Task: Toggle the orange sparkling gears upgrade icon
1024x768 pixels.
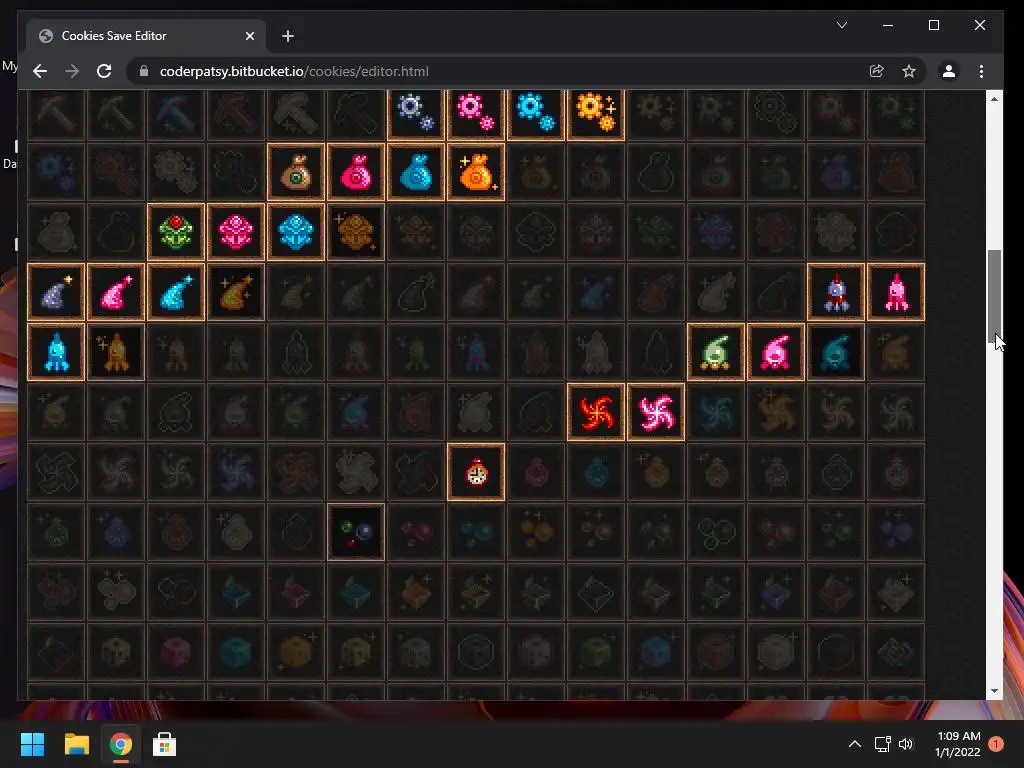Action: point(596,114)
